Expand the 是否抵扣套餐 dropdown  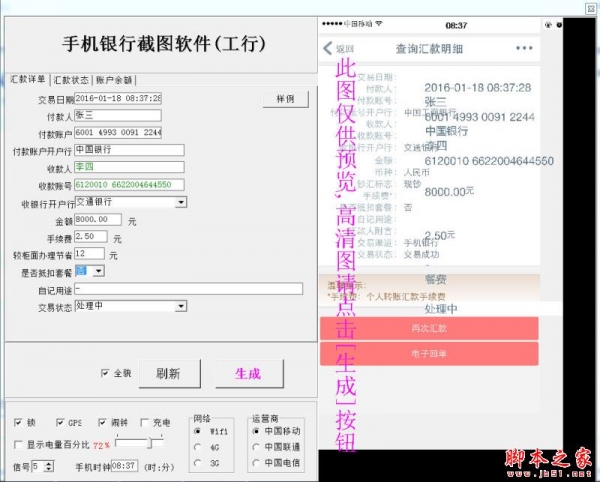pos(99,271)
